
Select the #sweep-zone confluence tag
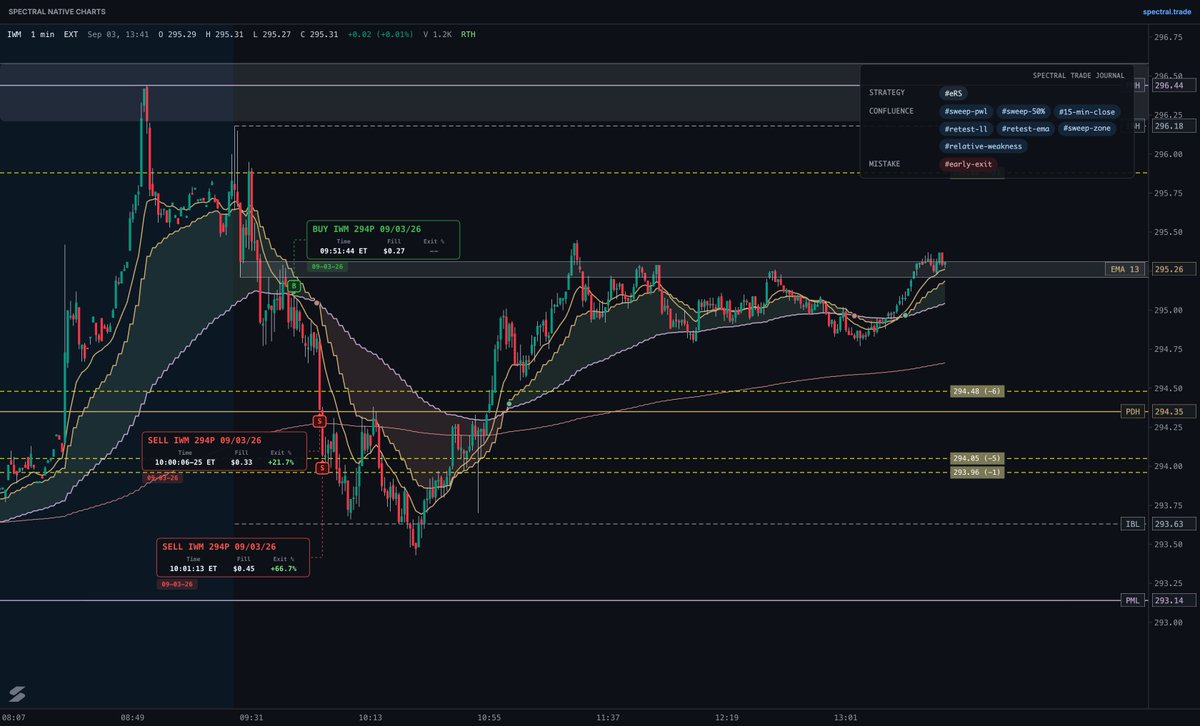[x=1087, y=129]
